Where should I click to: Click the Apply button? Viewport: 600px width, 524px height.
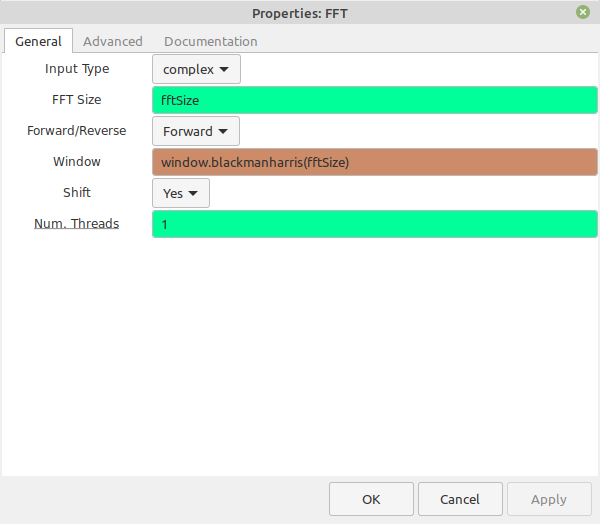[549, 499]
